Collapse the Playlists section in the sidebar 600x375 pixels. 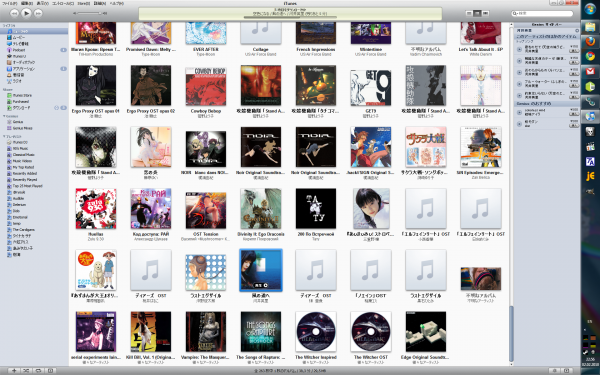(4, 136)
